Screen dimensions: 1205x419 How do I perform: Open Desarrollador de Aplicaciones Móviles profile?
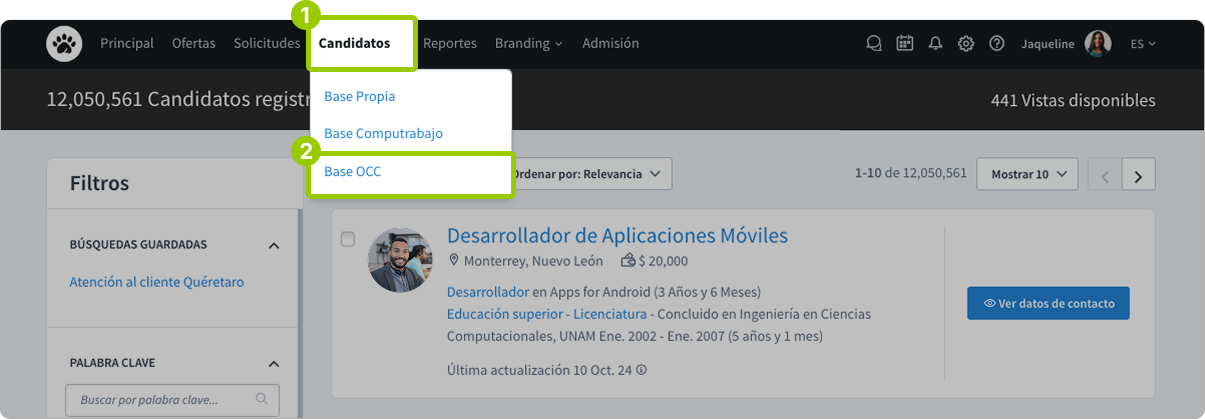point(617,236)
